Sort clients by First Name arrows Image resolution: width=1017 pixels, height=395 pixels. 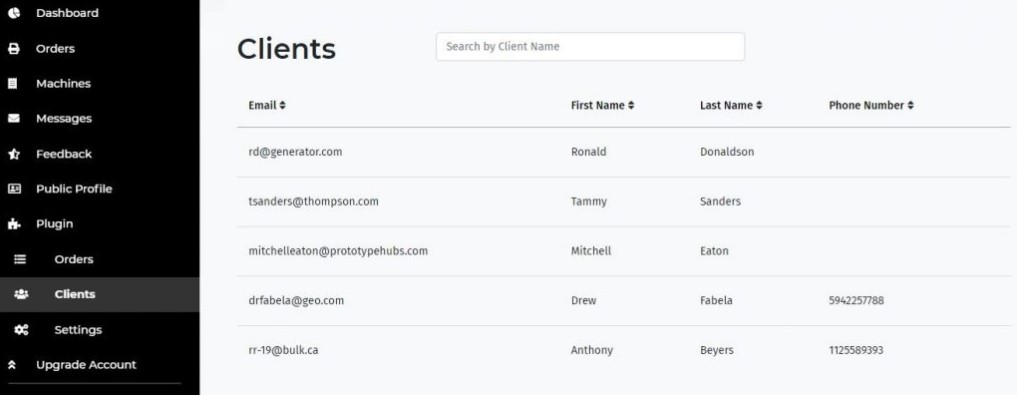(x=631, y=105)
